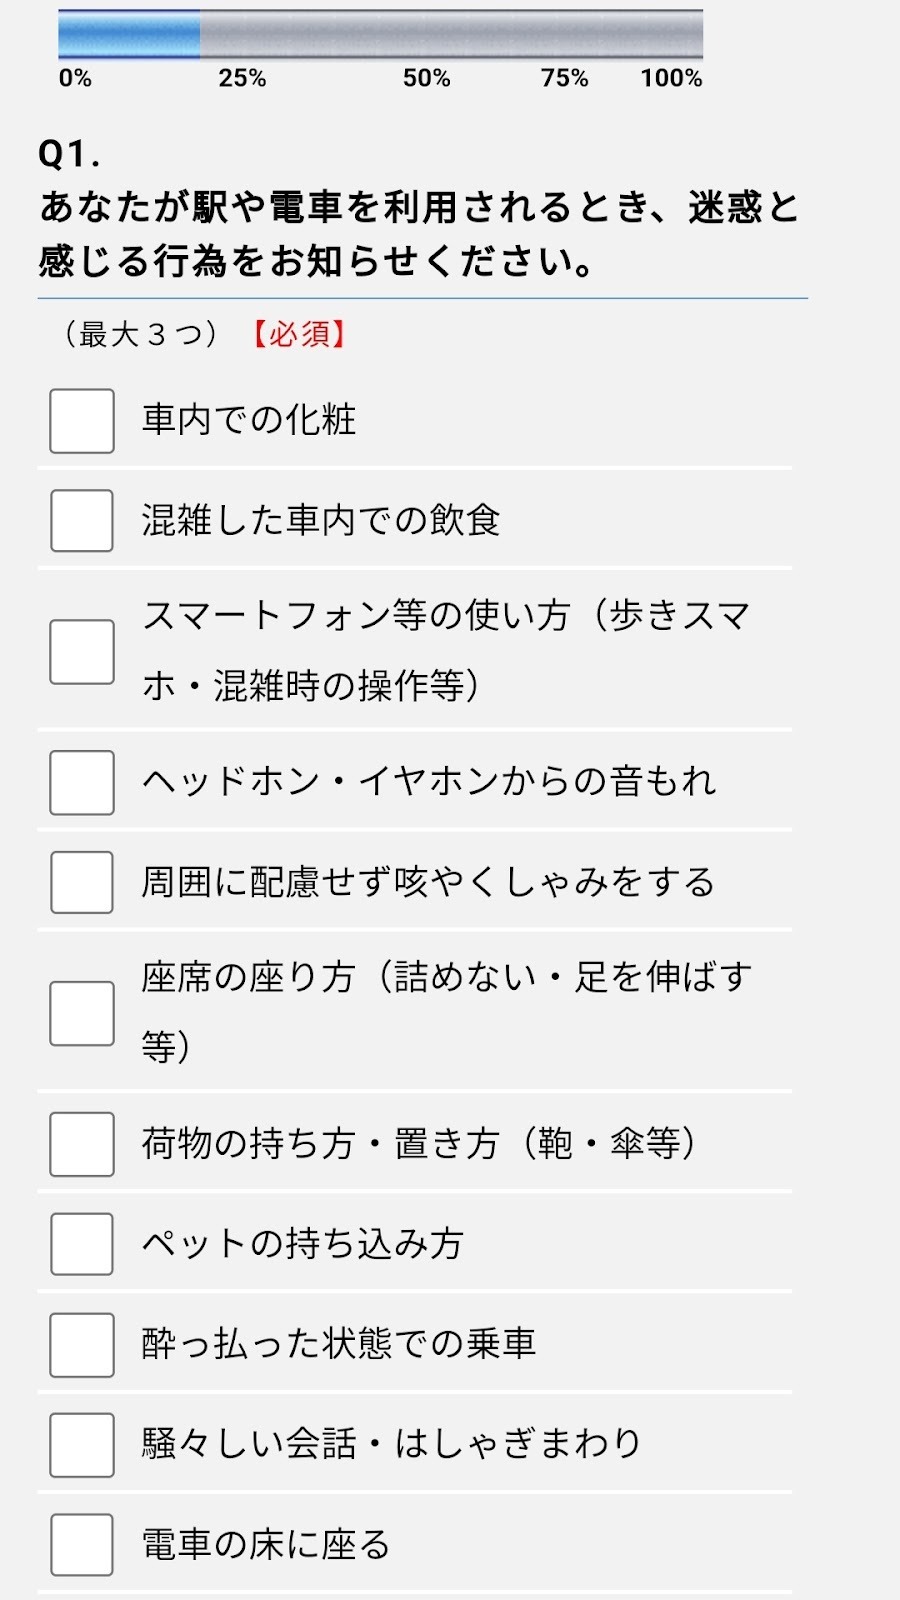This screenshot has height=1600, width=900.
Task: Click the 50% progress label
Action: point(426,79)
